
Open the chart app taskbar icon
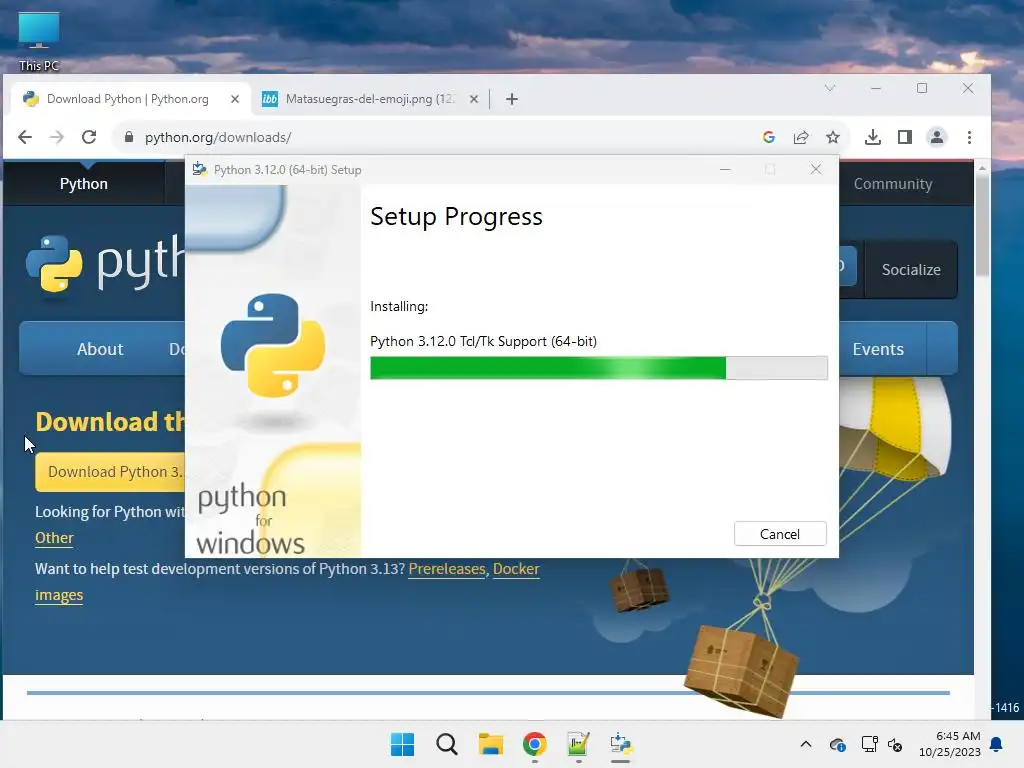[x=578, y=744]
